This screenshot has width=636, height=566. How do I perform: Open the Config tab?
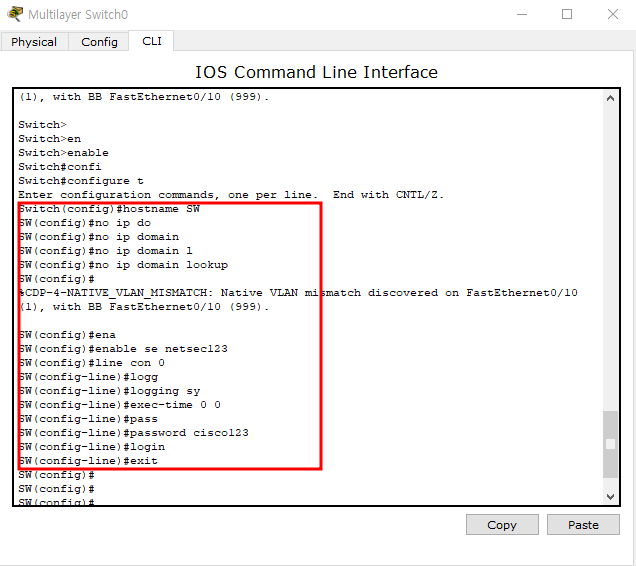click(99, 42)
